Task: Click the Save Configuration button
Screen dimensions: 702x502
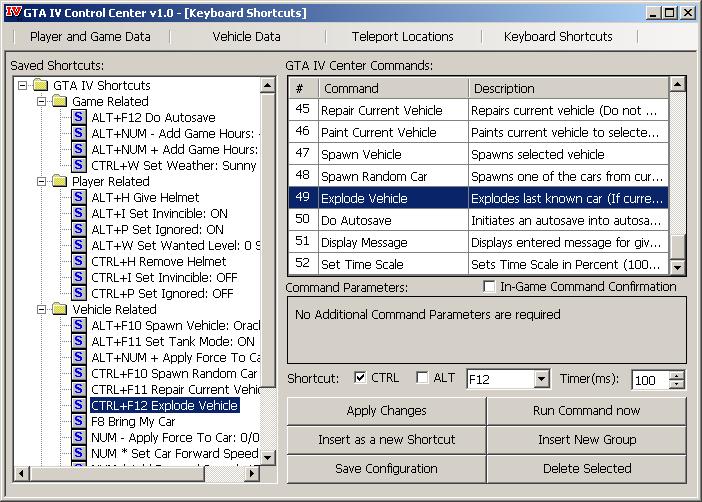Action: 386,468
